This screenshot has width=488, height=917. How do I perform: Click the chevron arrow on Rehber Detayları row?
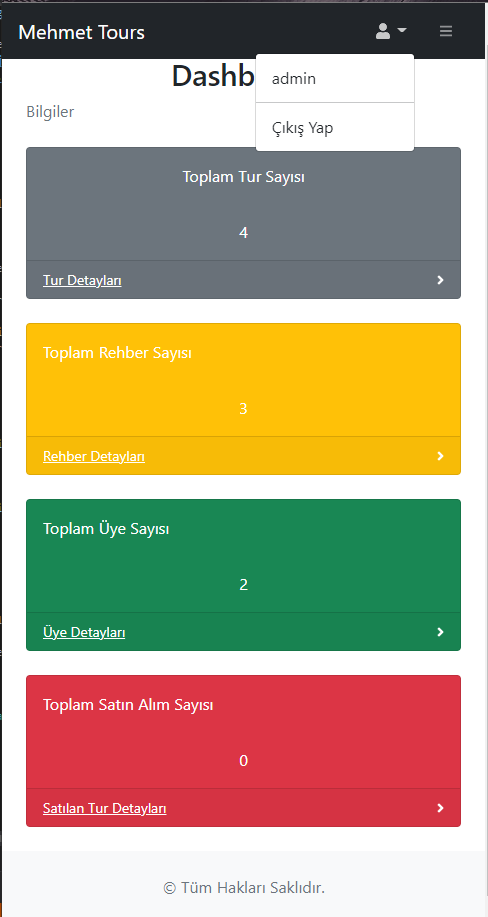click(441, 456)
